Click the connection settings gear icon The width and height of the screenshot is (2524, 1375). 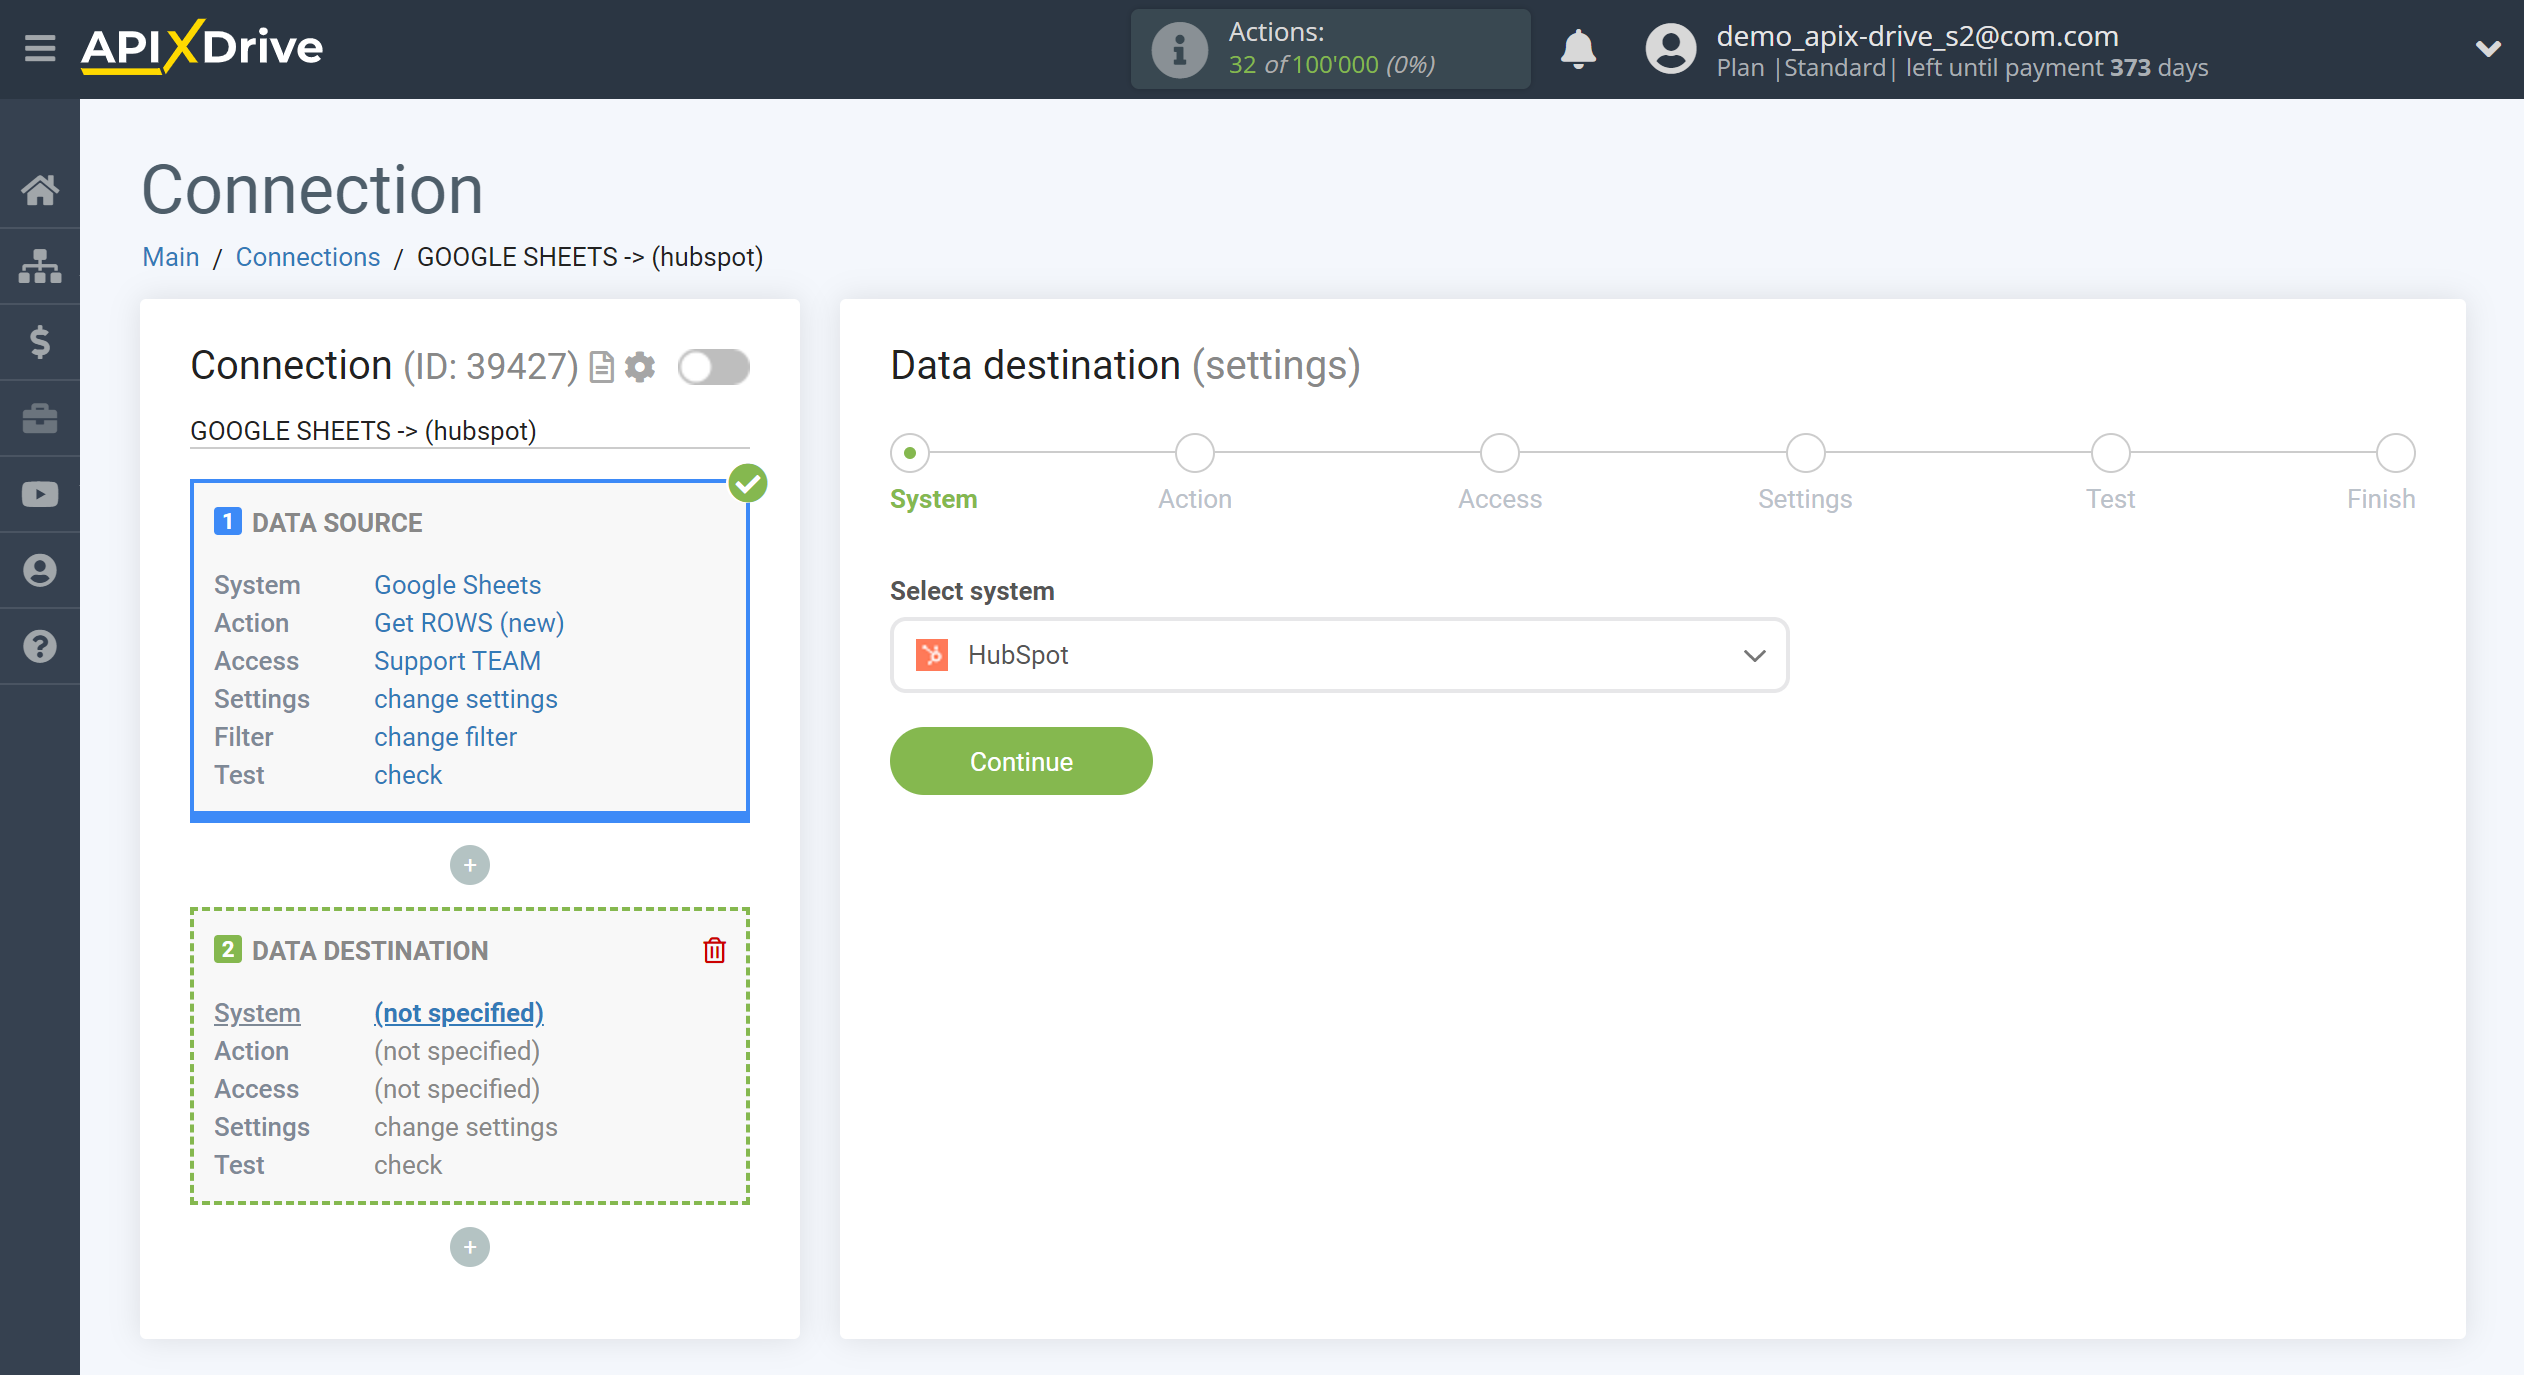point(640,366)
